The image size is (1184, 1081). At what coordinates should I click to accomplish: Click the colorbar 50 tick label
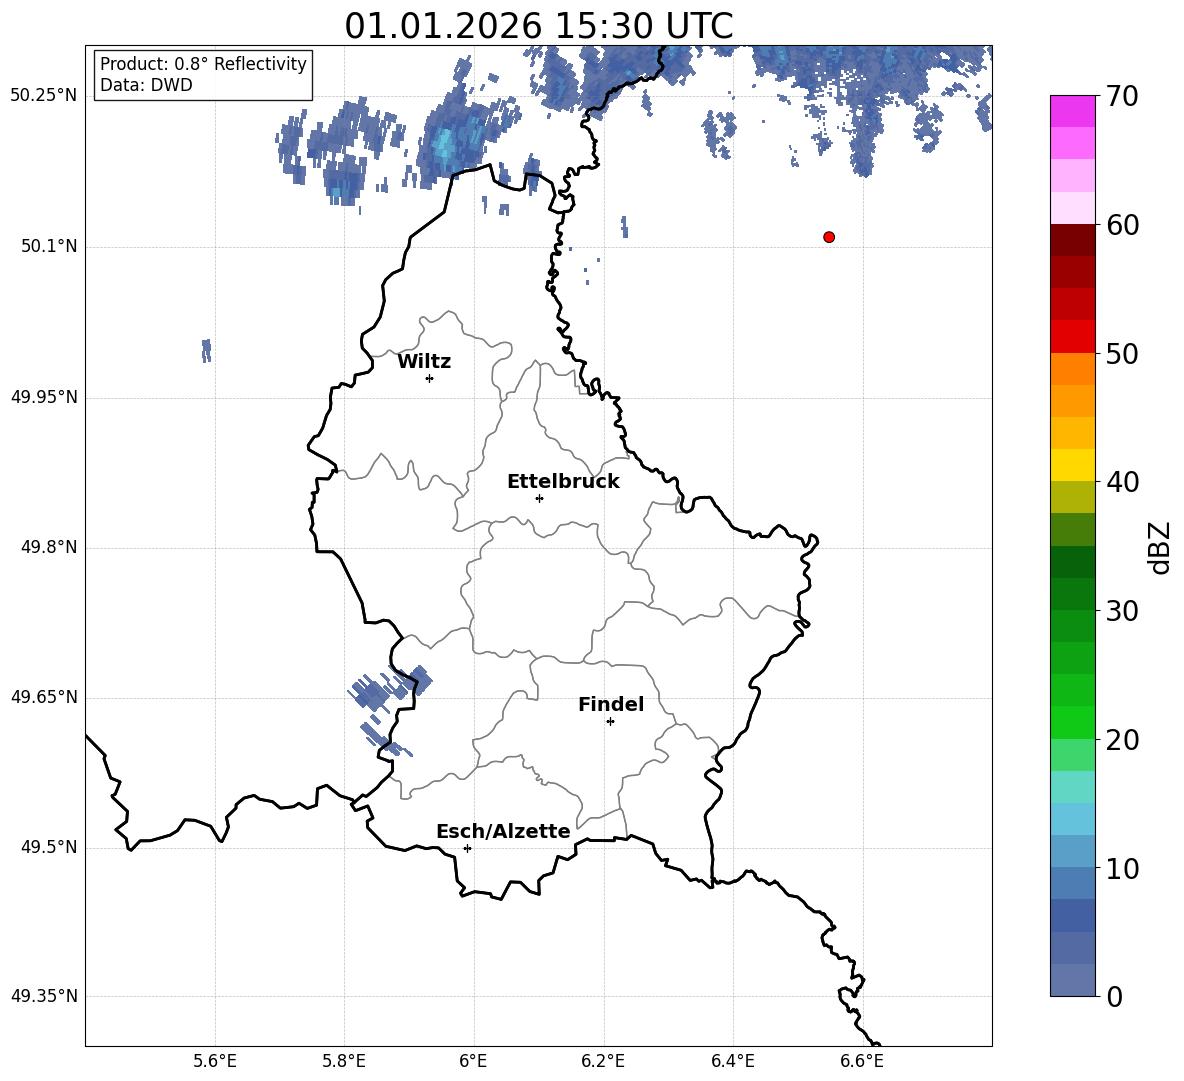(1122, 353)
